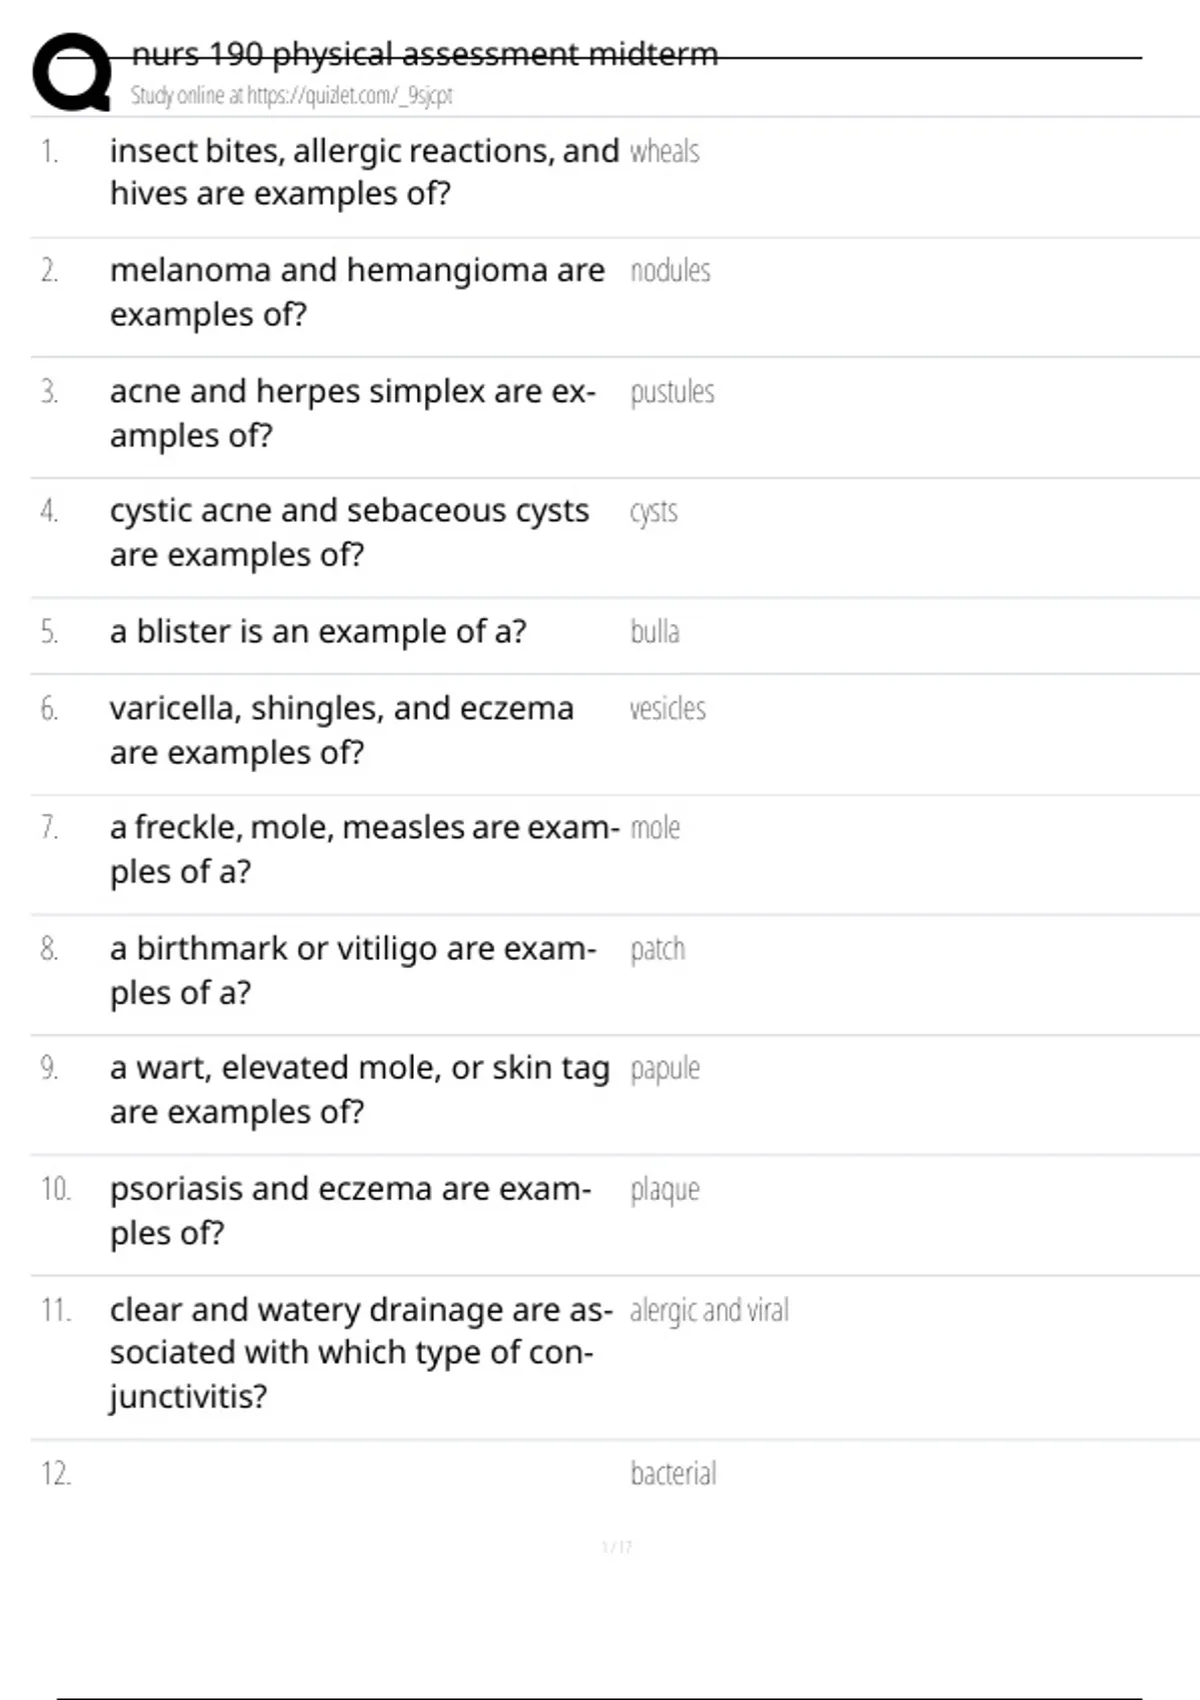Click the cystic acne and sebaceous cysts question

pyautogui.click(x=349, y=532)
